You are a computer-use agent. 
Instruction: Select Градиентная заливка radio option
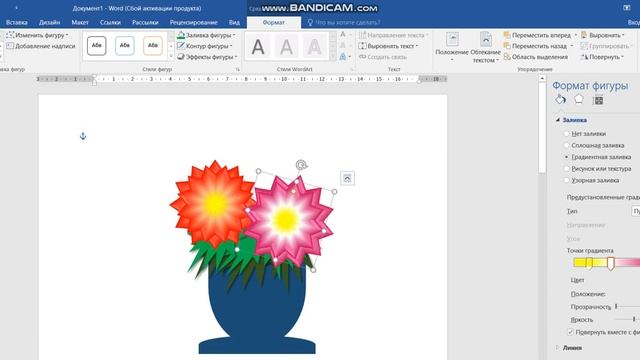click(567, 157)
